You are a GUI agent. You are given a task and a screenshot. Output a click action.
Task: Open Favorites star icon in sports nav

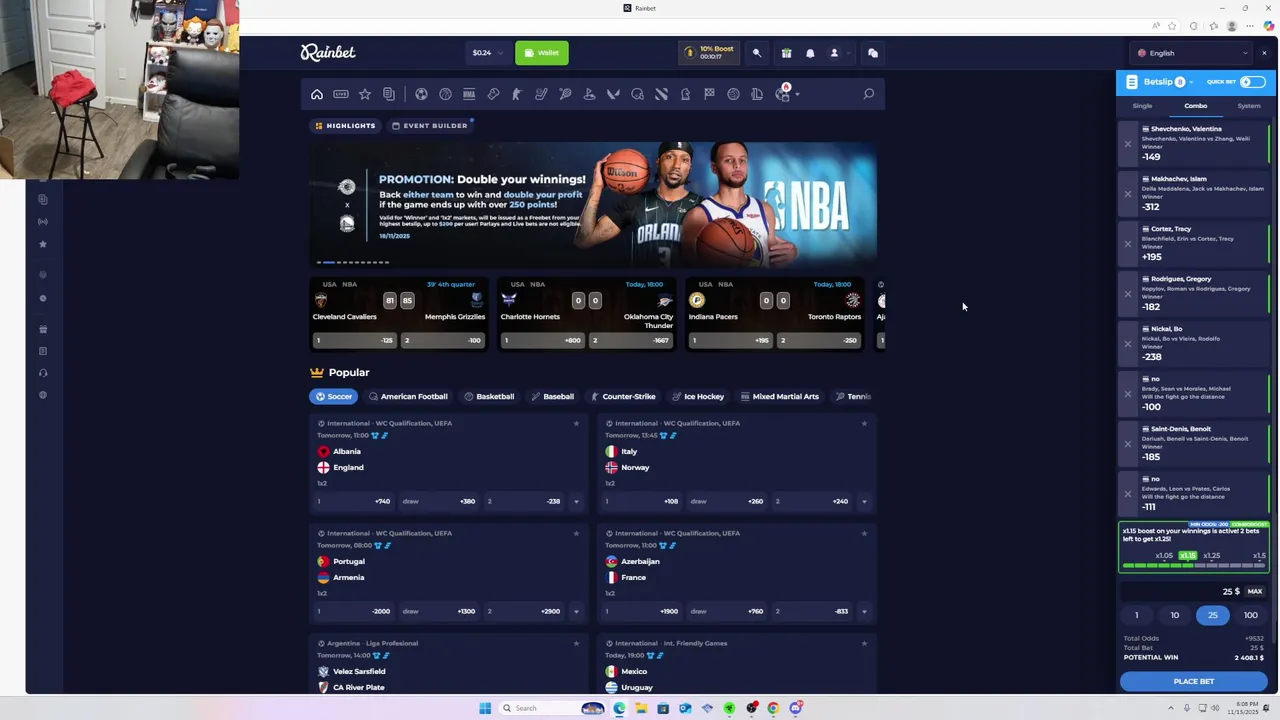(x=365, y=94)
